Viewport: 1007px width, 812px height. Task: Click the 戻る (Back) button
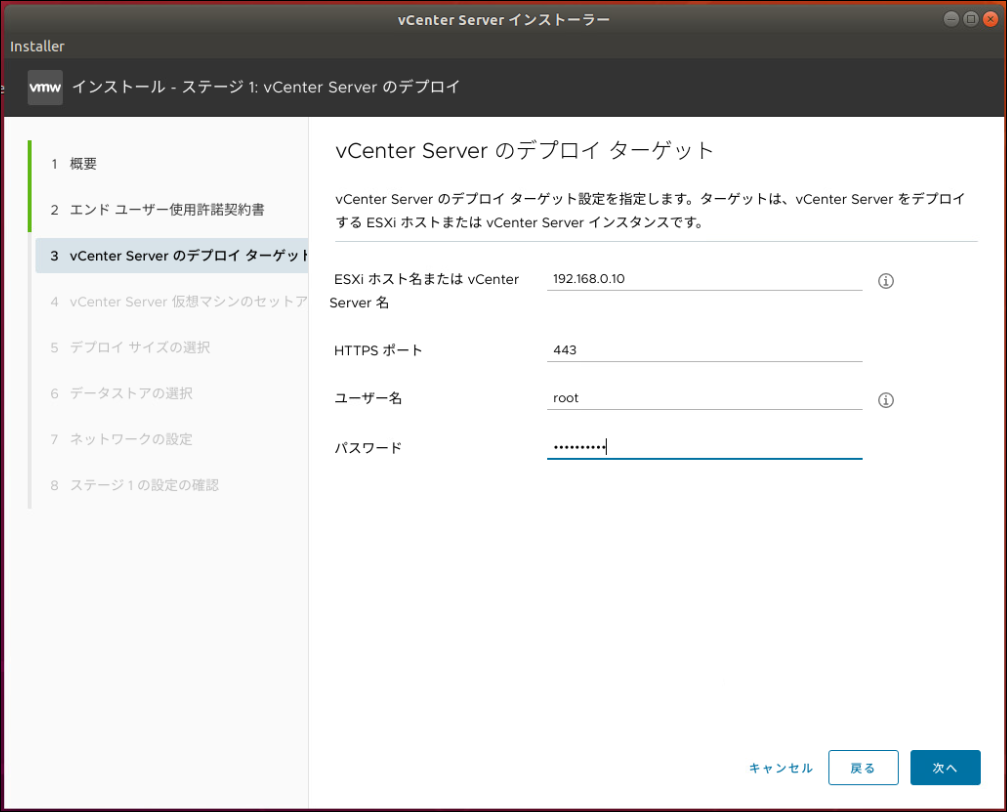[863, 768]
